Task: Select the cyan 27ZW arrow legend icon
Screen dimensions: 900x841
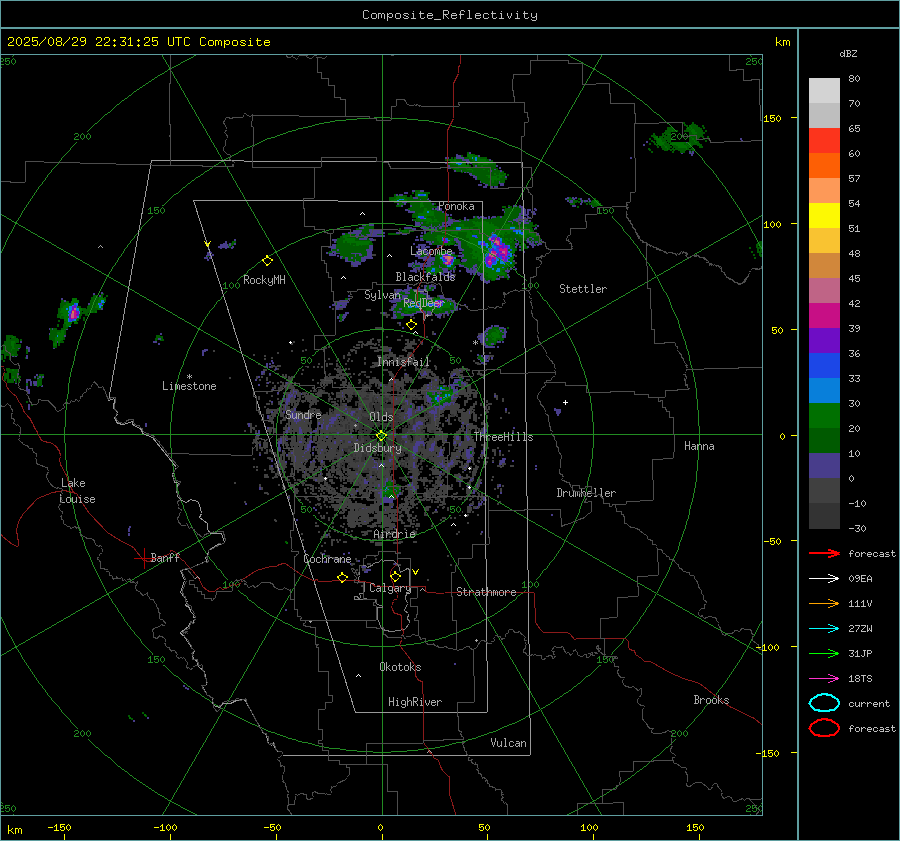Action: tap(824, 629)
